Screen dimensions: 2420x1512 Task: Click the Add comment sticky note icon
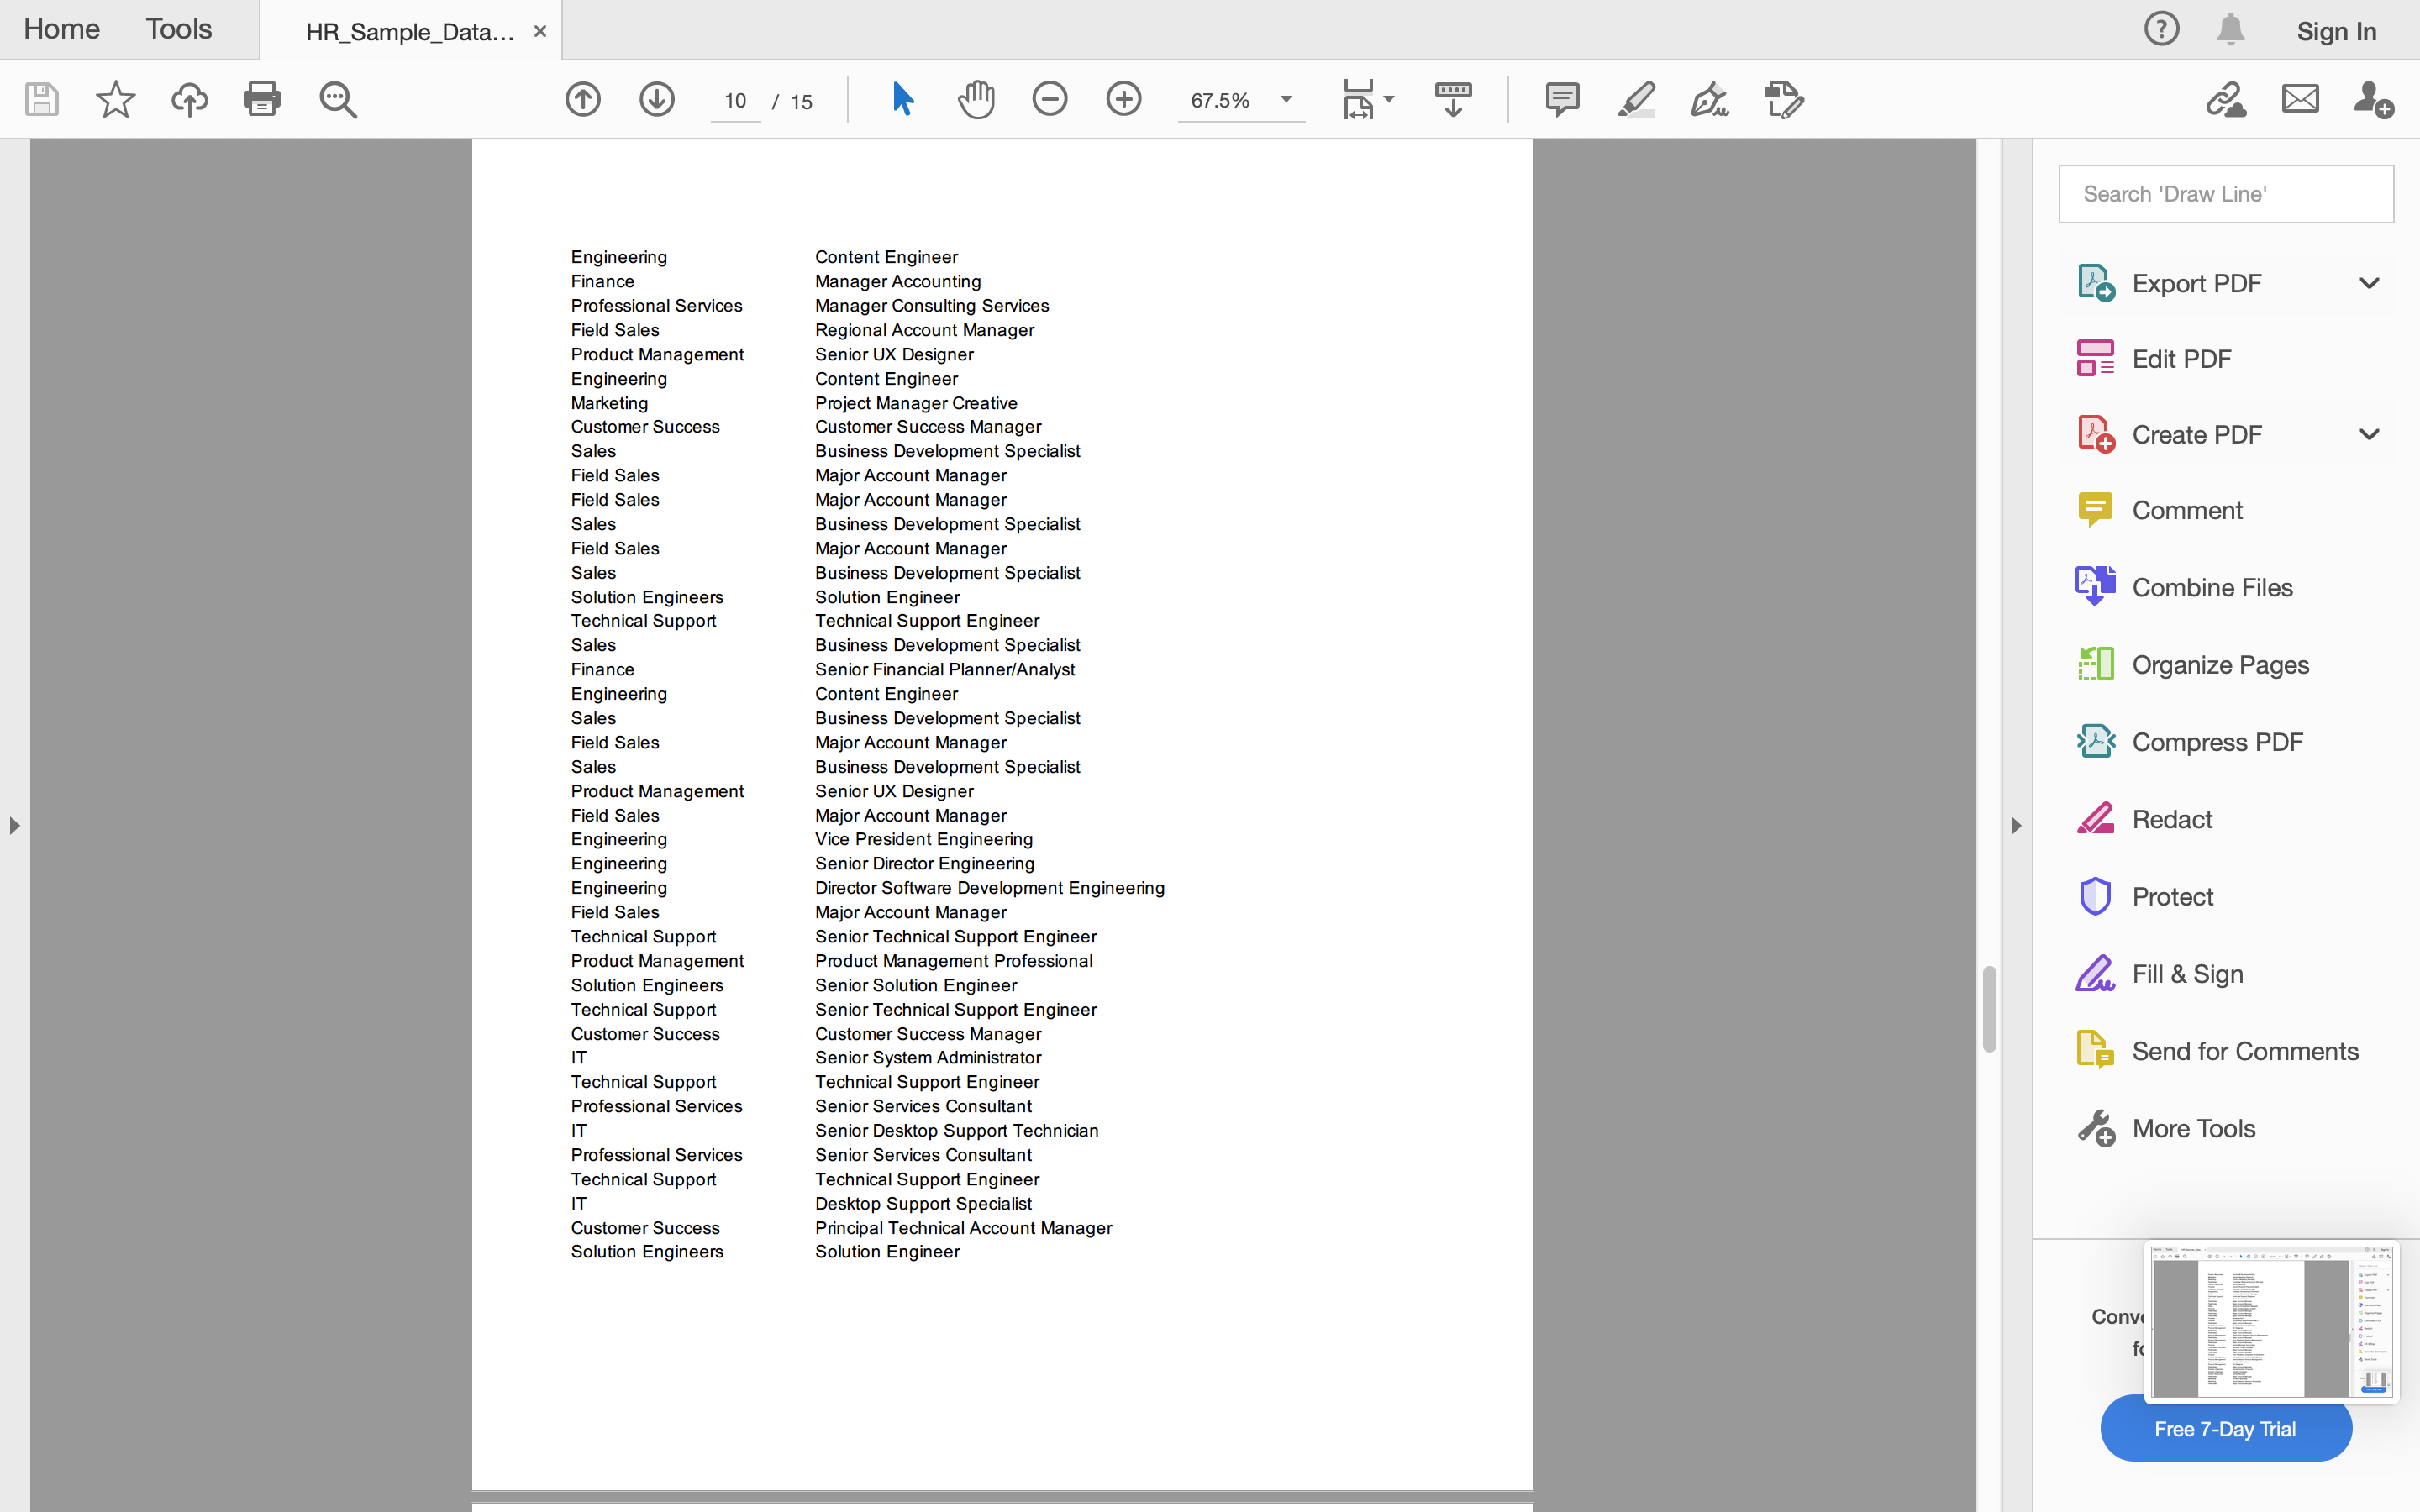(1561, 99)
